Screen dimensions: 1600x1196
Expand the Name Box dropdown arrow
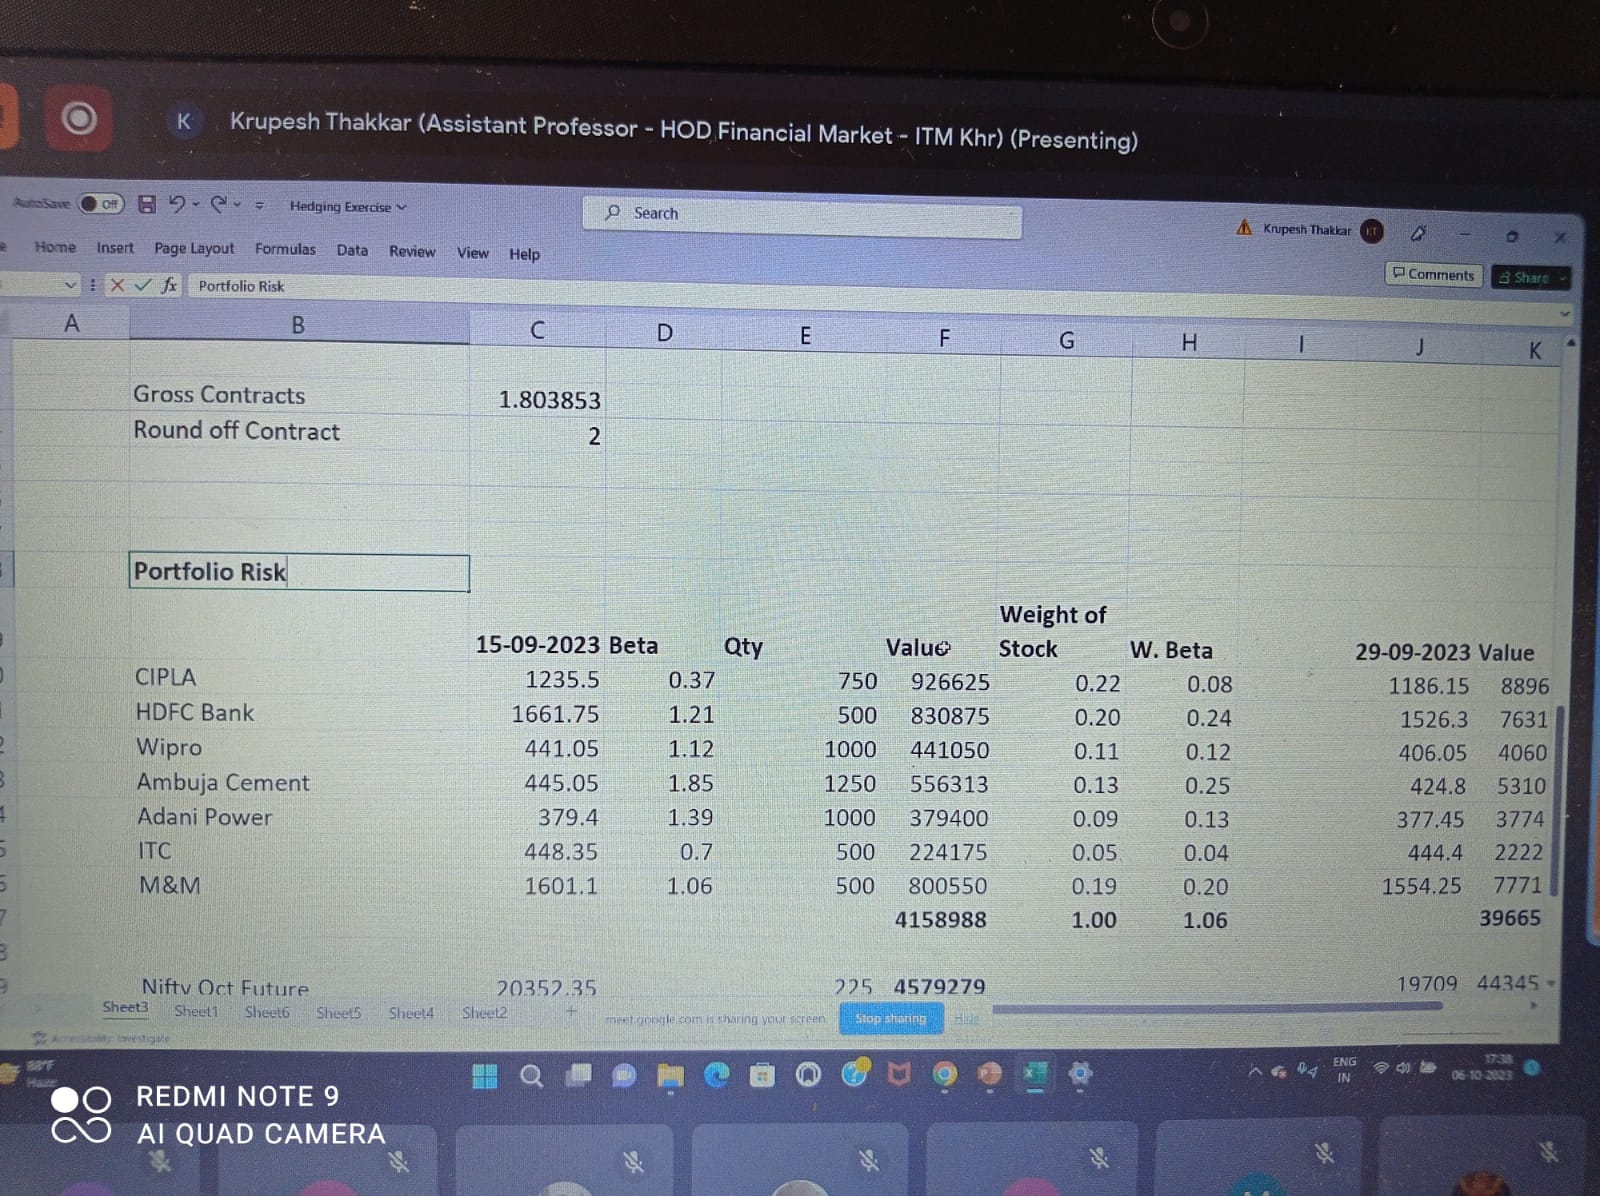click(x=69, y=285)
